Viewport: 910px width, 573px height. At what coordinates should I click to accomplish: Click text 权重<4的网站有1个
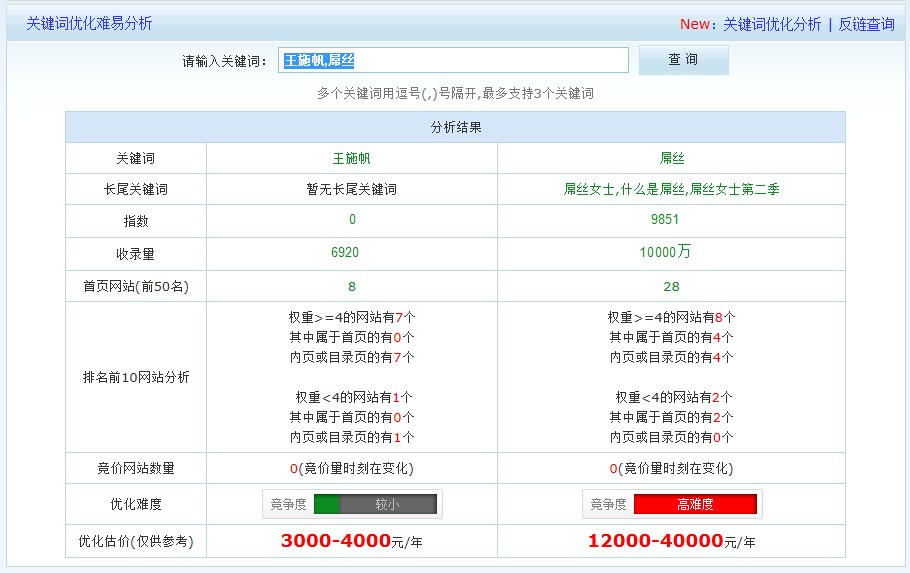click(354, 398)
